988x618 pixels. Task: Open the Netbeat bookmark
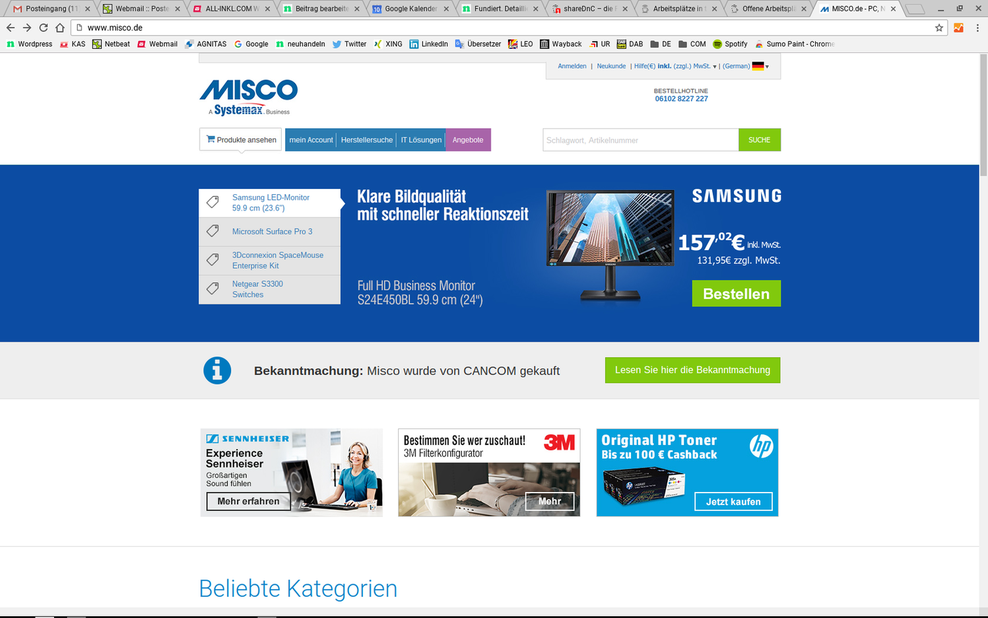point(111,44)
